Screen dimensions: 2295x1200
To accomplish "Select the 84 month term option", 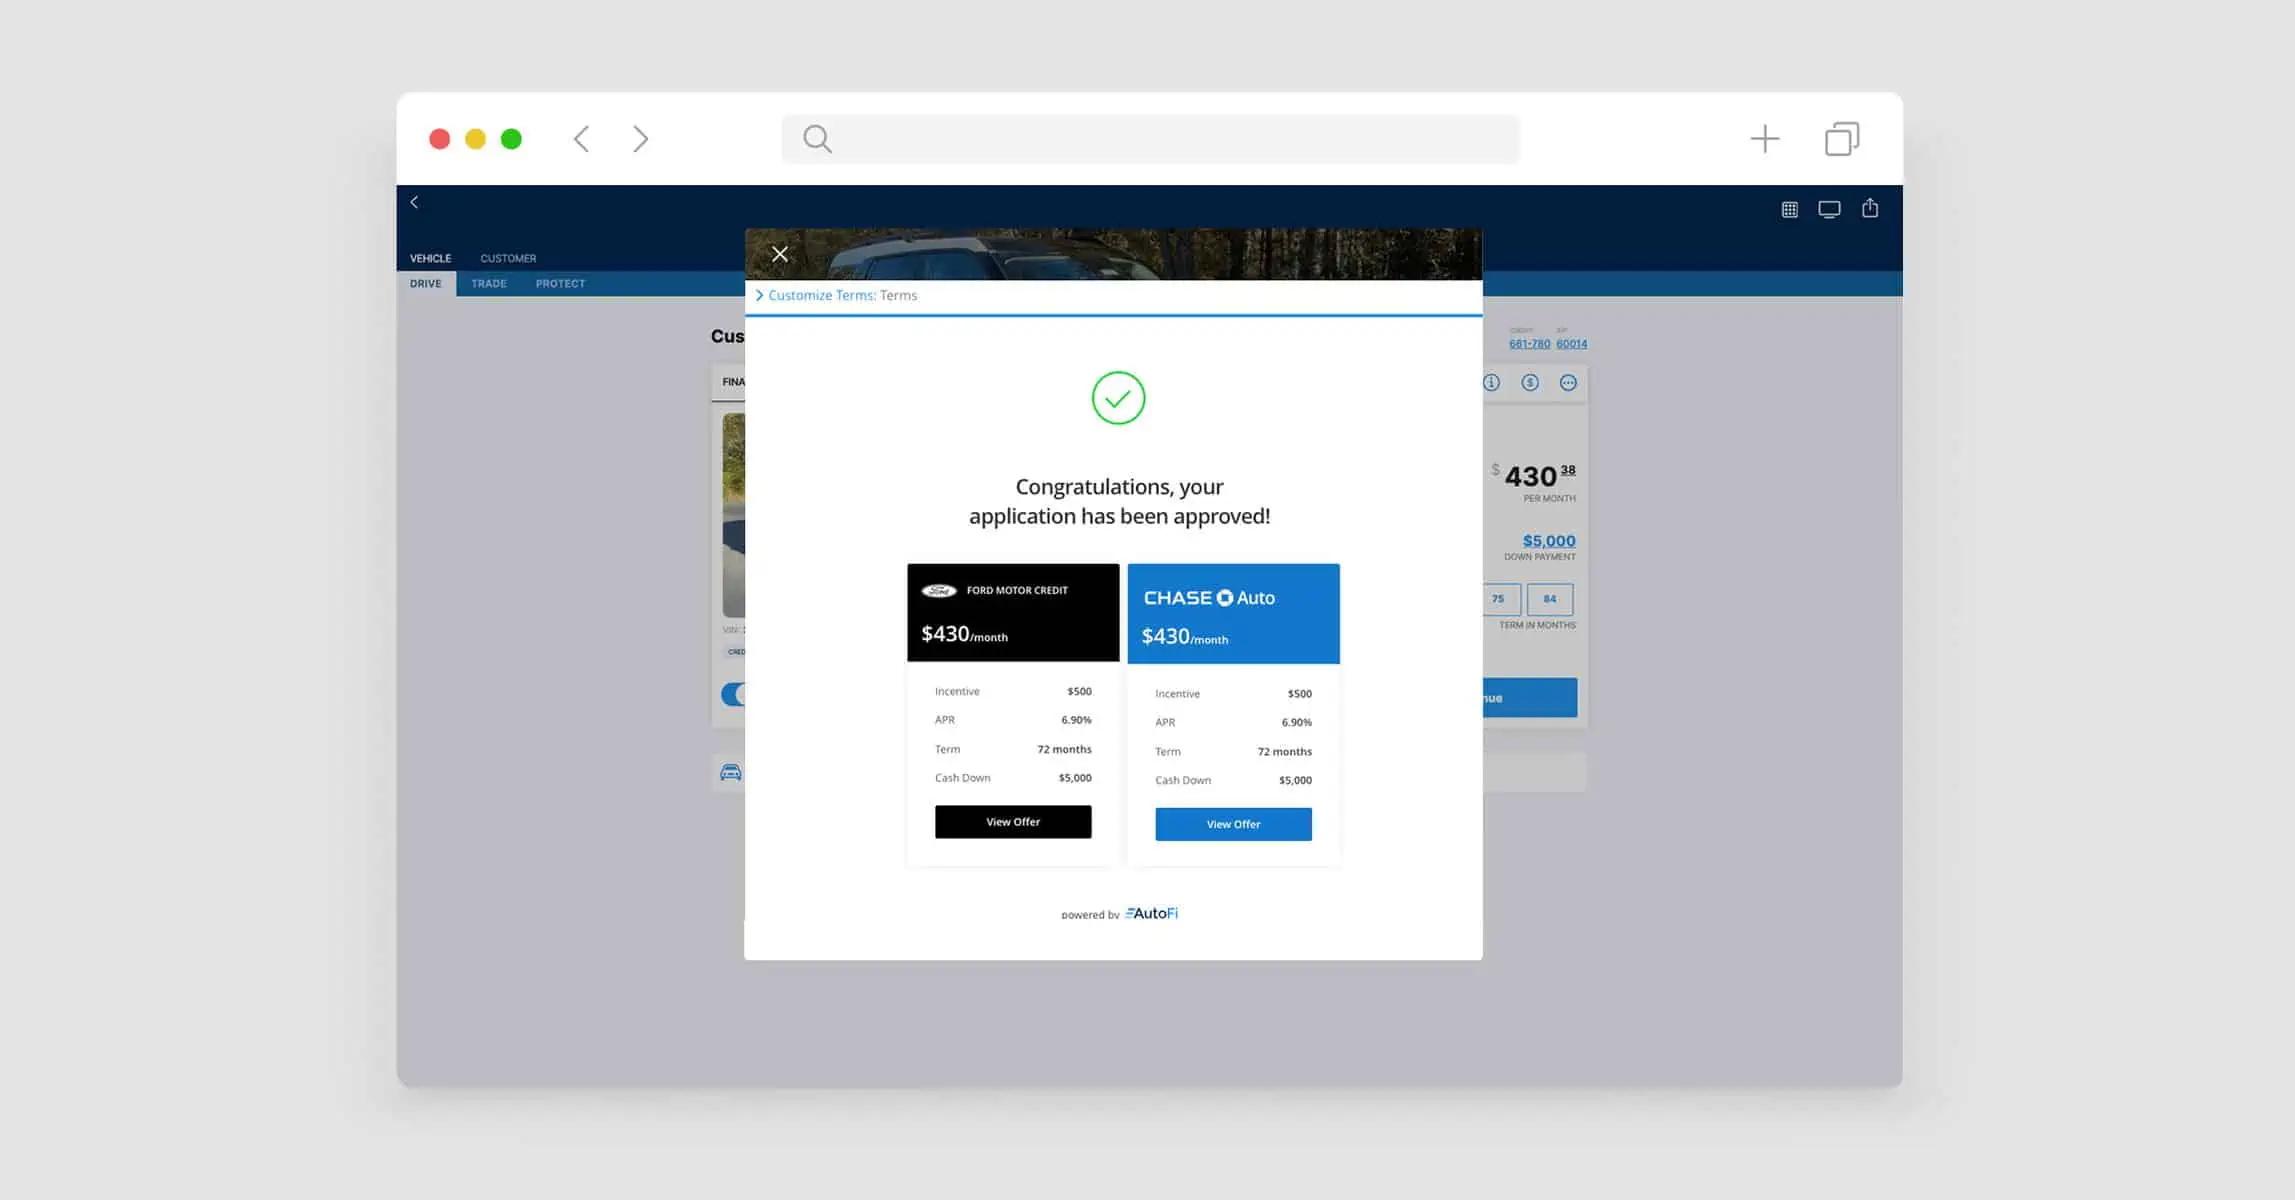I will click(x=1549, y=599).
